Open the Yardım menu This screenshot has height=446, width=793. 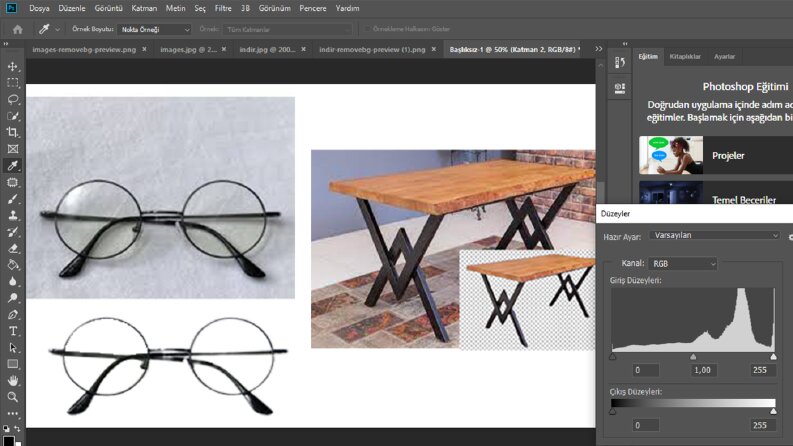(x=347, y=9)
